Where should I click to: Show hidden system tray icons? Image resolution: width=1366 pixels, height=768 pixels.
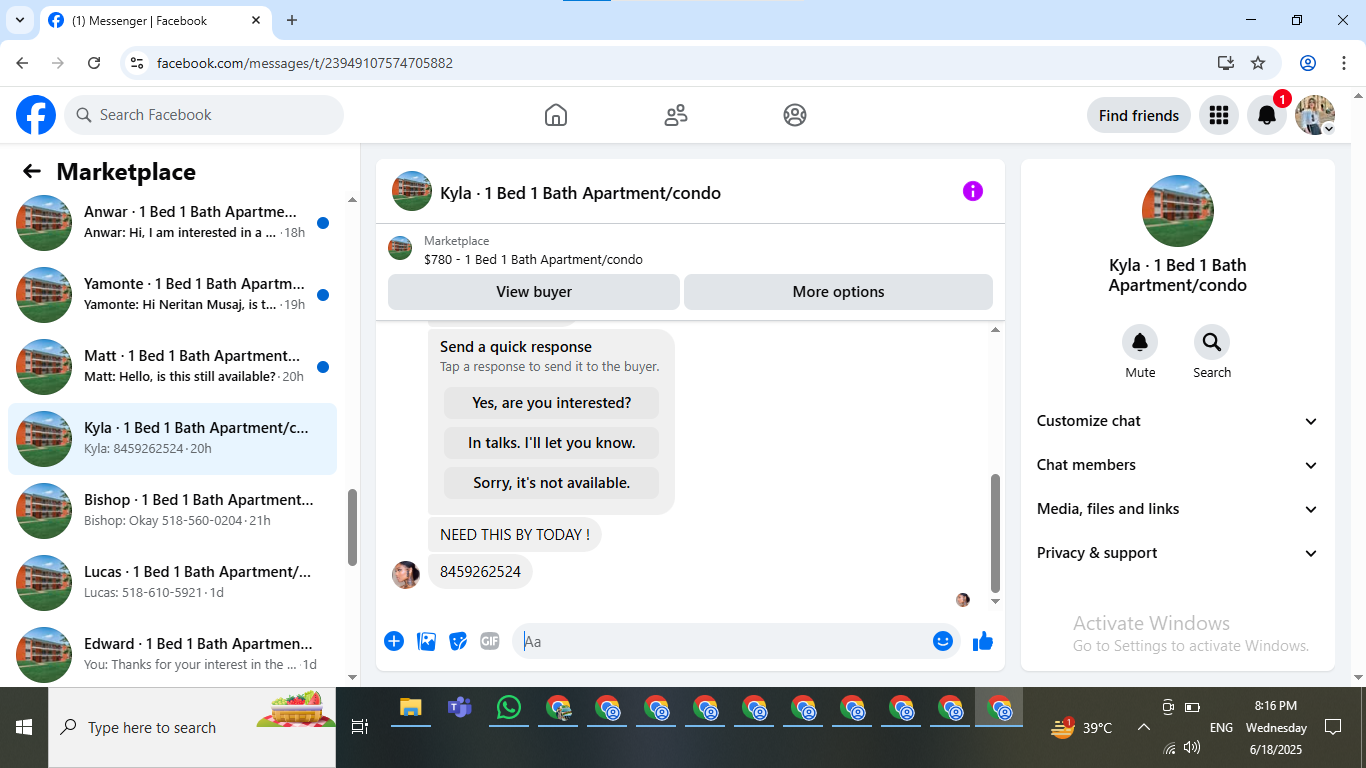[1144, 727]
